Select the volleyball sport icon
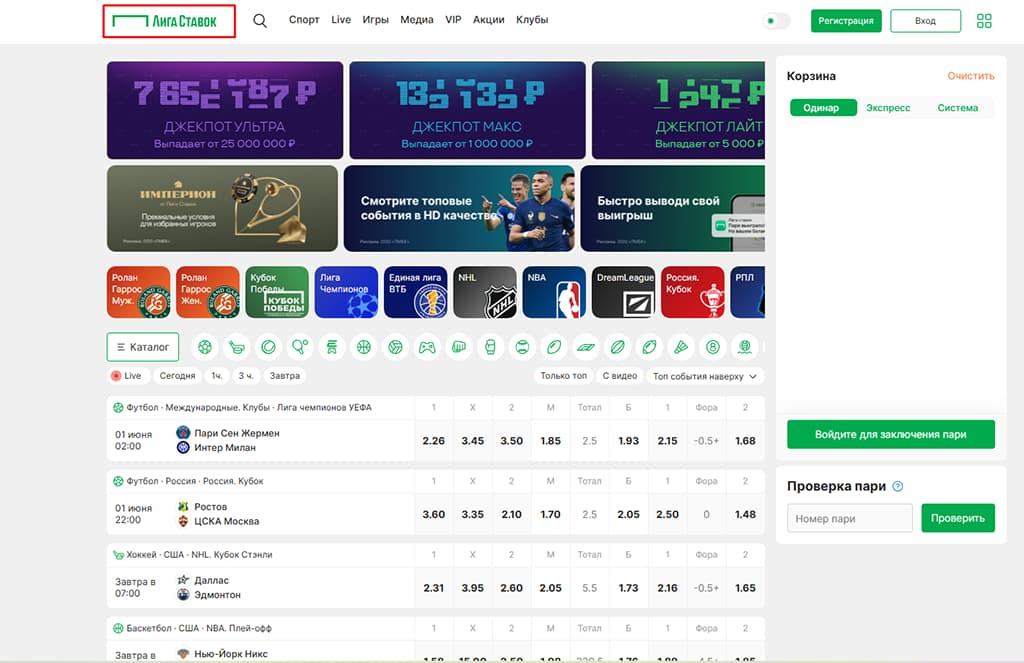Screen dimensions: 1024x663 [x=396, y=347]
